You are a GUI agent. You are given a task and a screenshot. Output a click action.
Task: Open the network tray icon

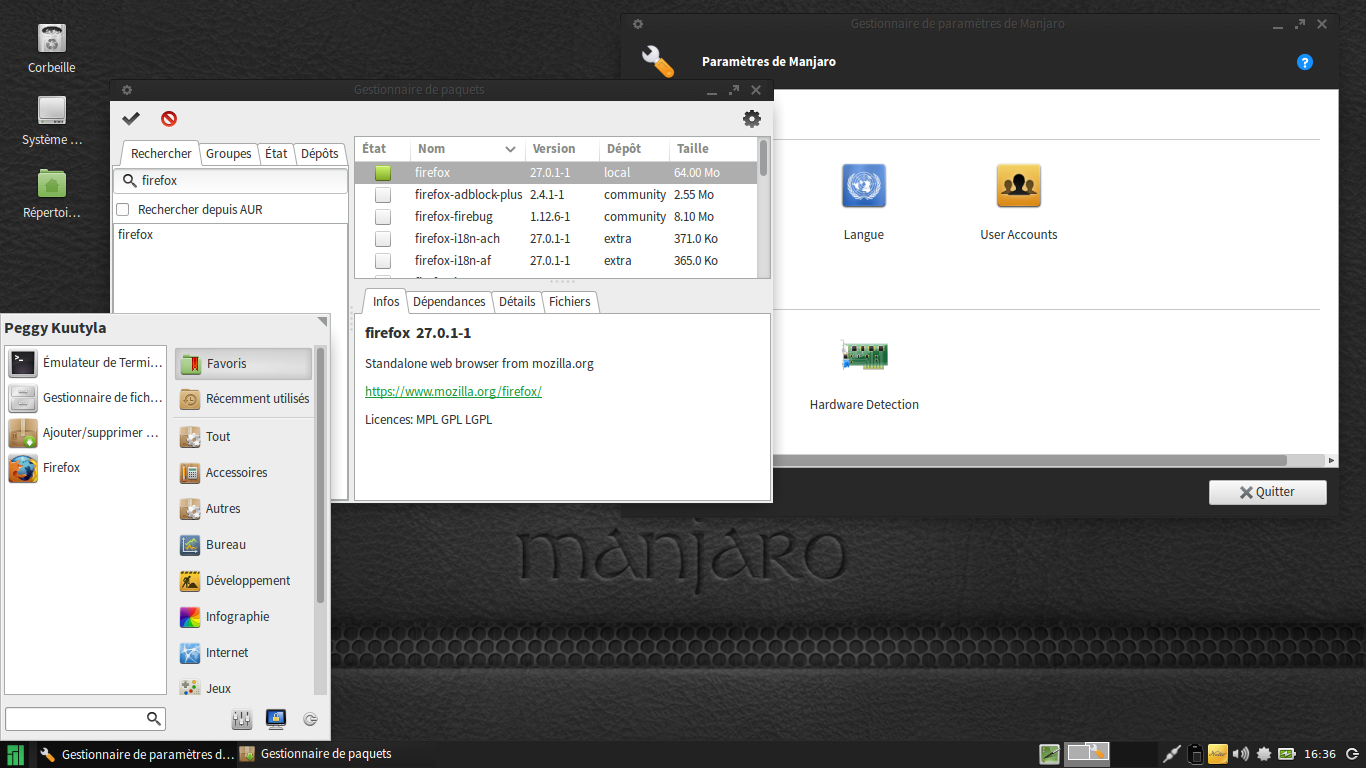[x=1171, y=754]
